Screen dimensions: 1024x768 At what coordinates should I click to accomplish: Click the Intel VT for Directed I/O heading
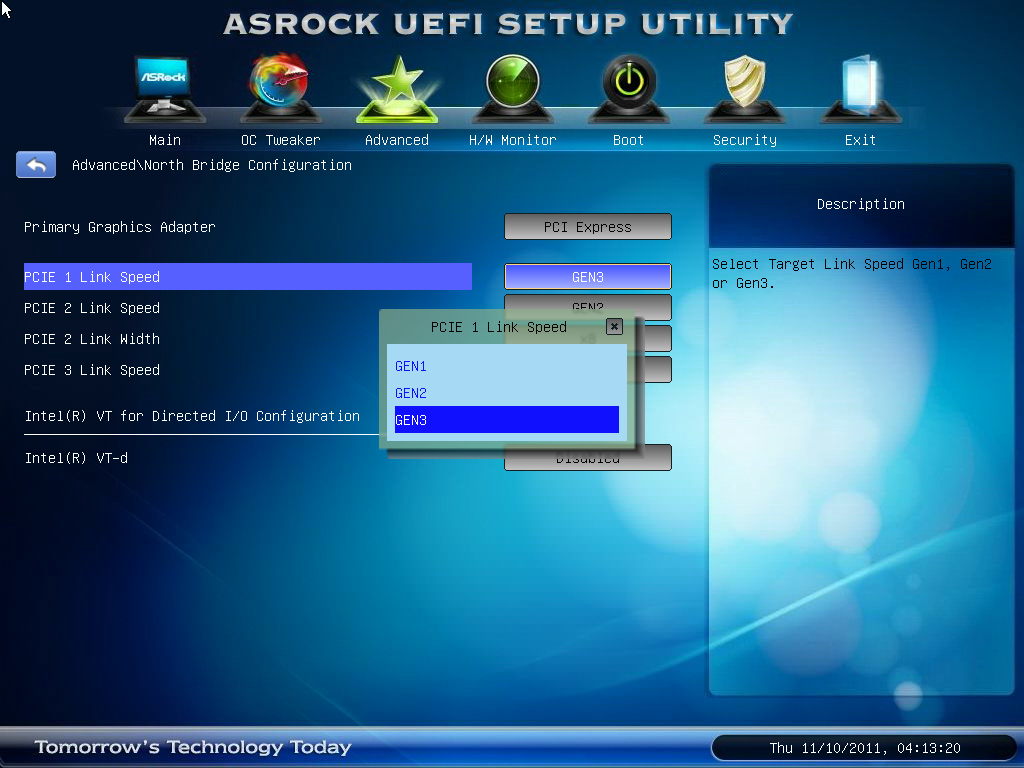(x=192, y=416)
